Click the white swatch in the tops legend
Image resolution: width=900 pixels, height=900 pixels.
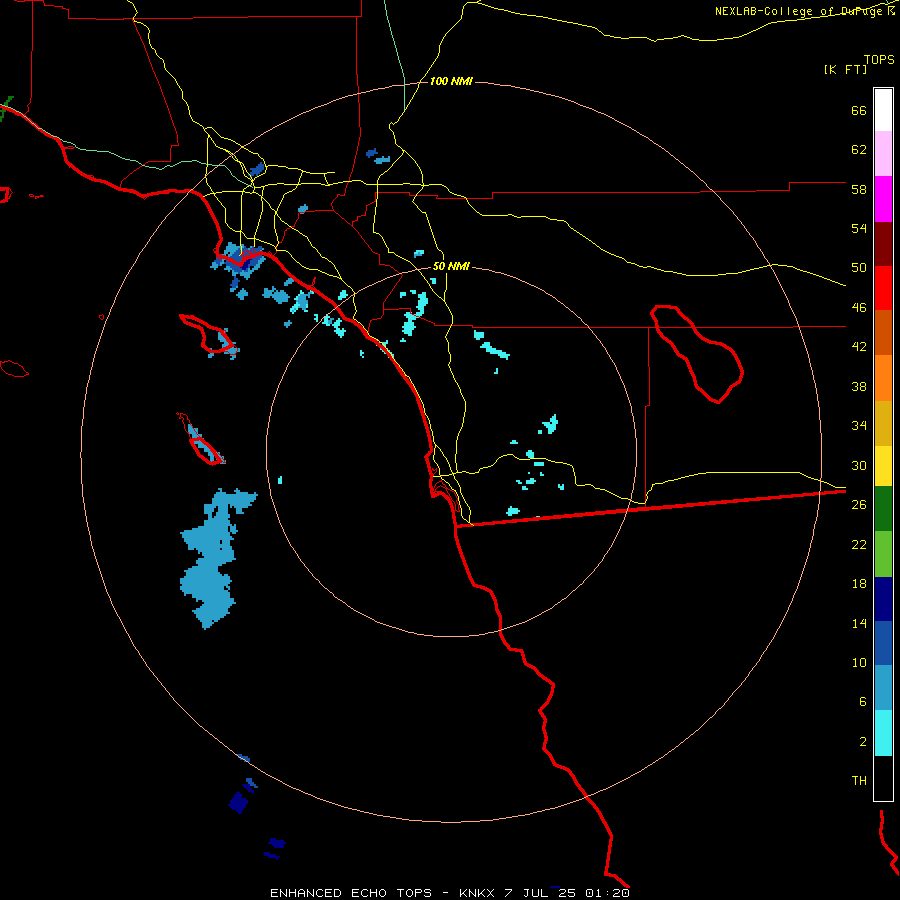click(883, 110)
